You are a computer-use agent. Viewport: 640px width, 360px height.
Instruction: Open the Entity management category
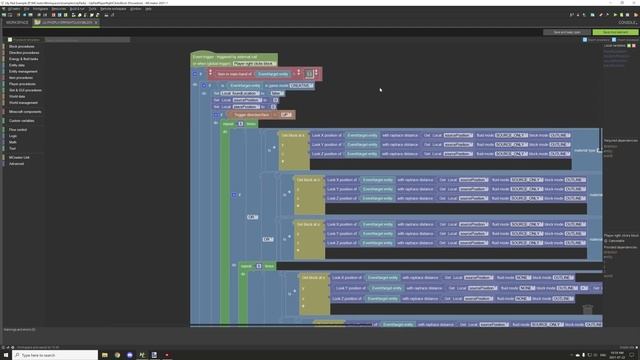23,71
